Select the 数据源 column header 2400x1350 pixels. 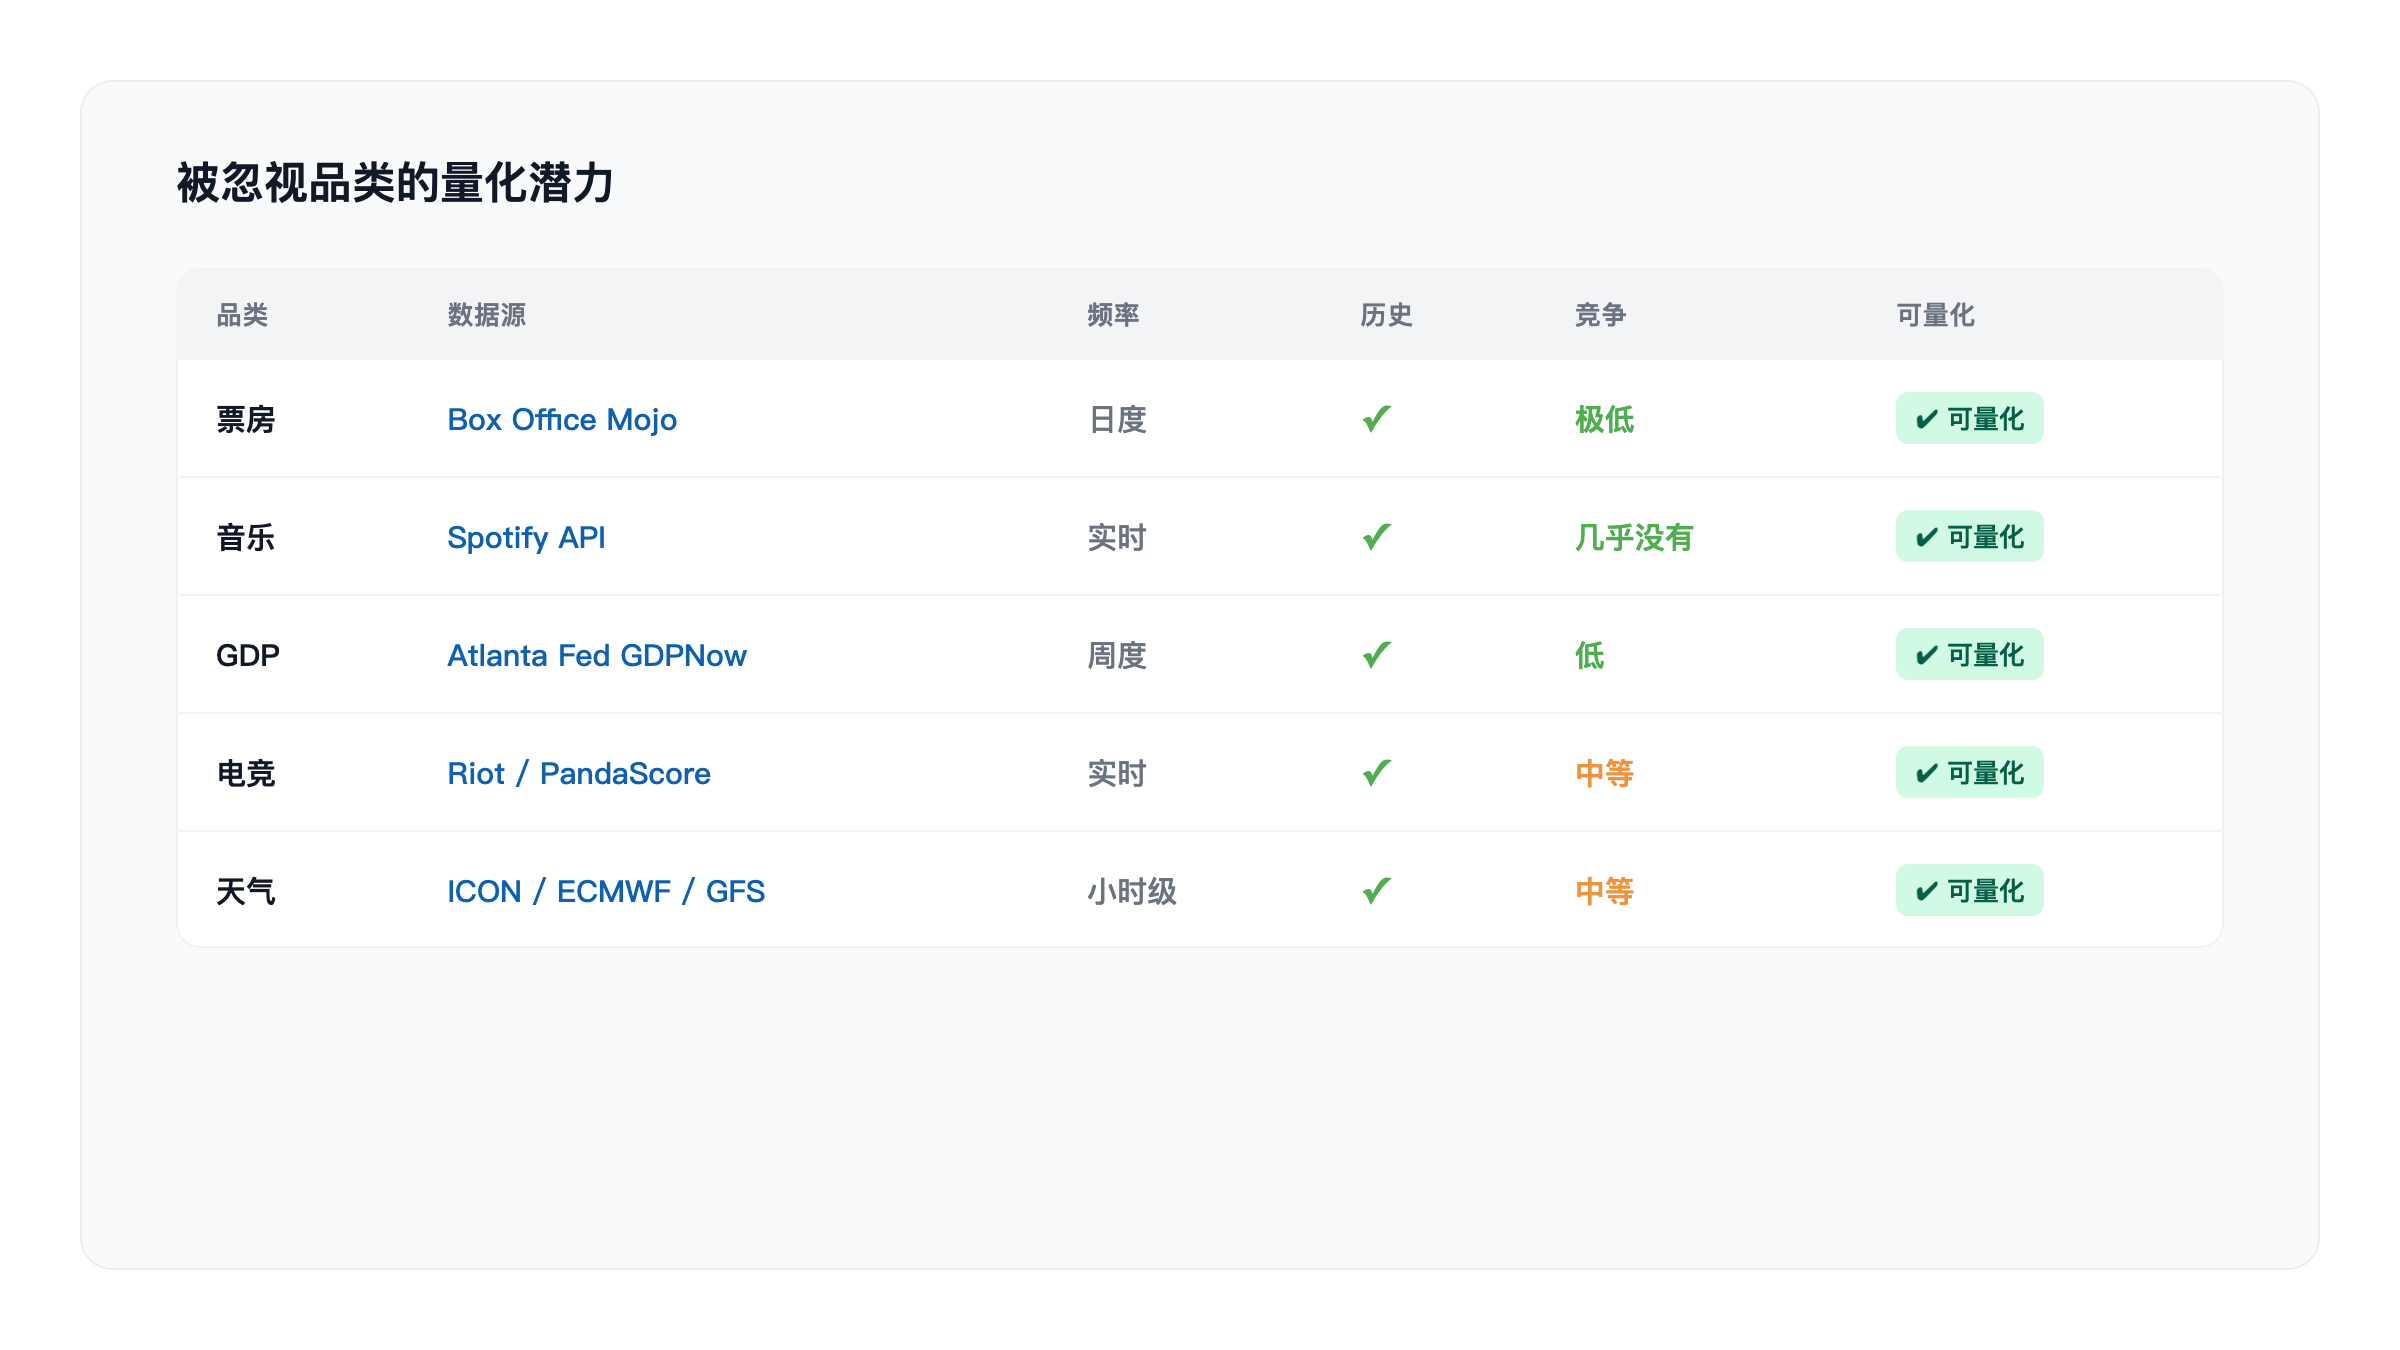pos(485,313)
